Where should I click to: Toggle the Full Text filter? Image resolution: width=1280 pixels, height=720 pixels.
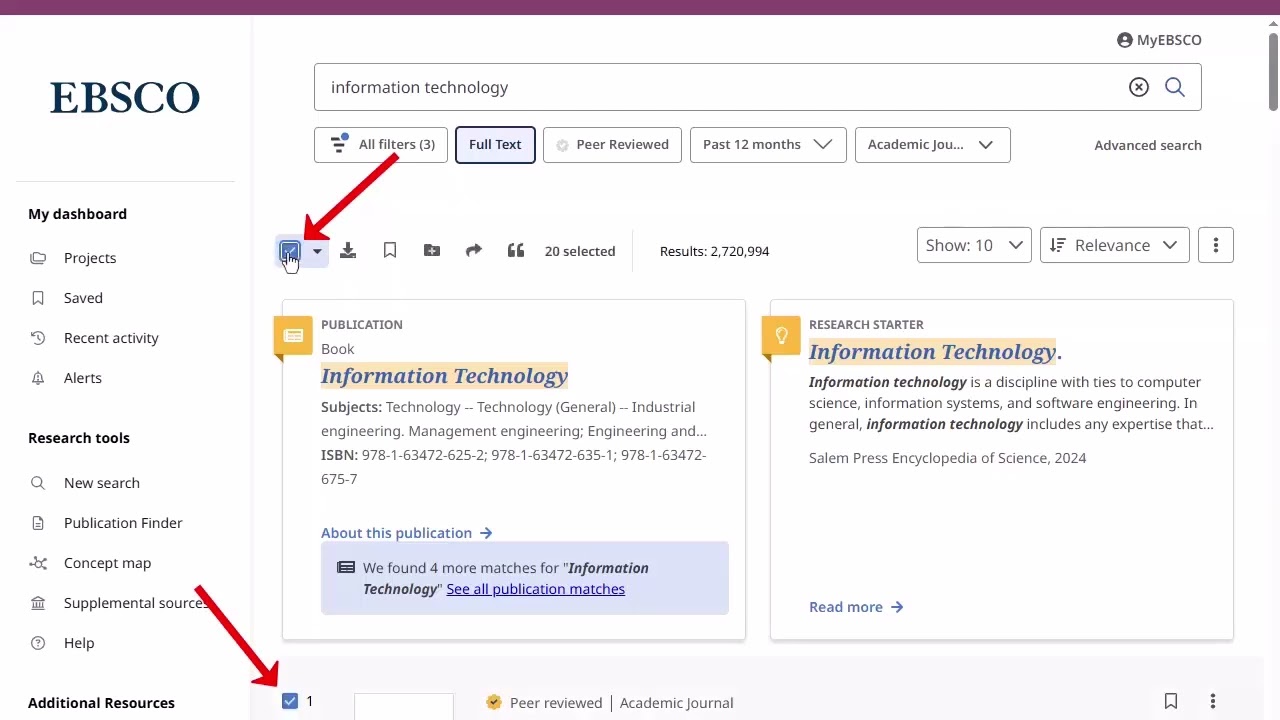pyautogui.click(x=495, y=145)
